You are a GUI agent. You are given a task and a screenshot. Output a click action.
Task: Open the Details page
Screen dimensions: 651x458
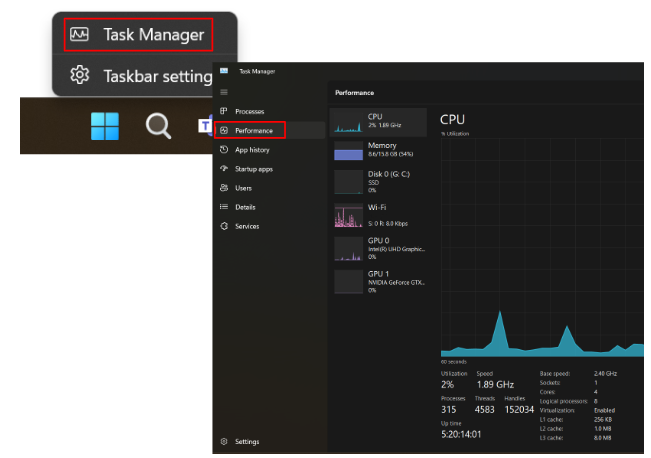click(269, 207)
